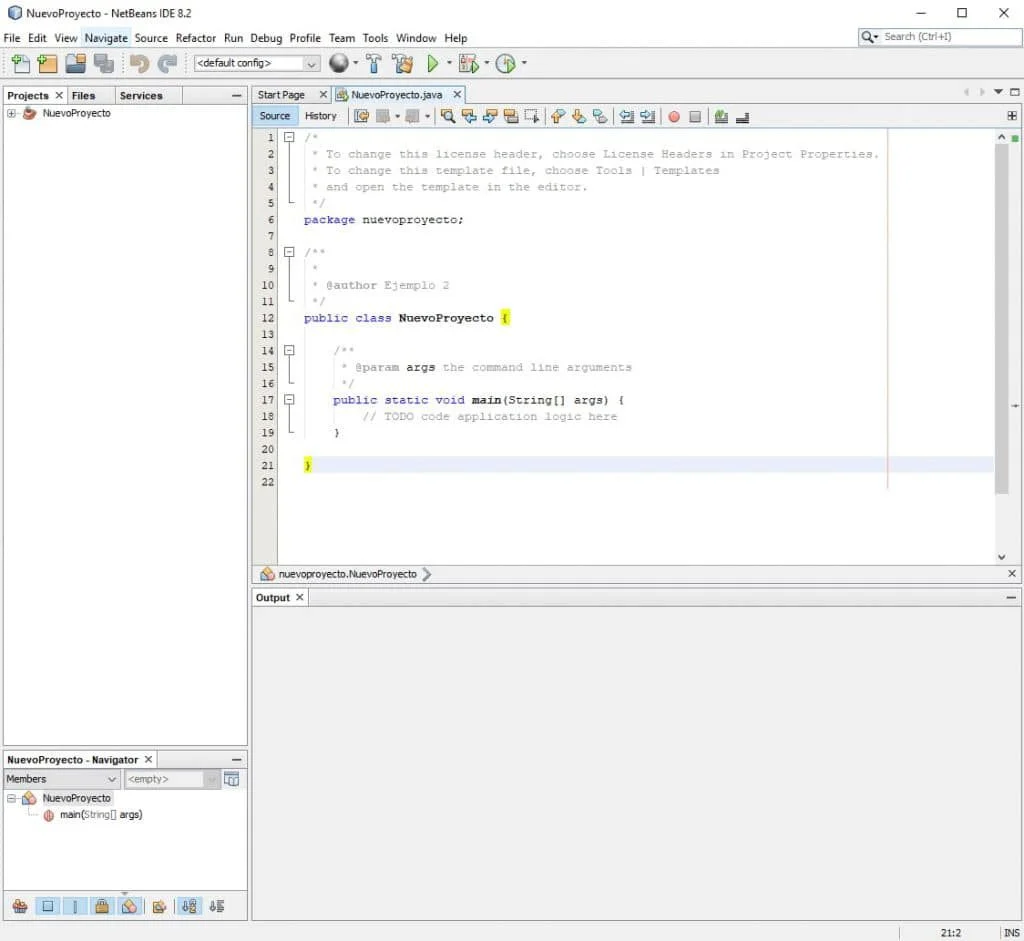
Task: Open the Run Project dropdown arrow
Action: [449, 63]
